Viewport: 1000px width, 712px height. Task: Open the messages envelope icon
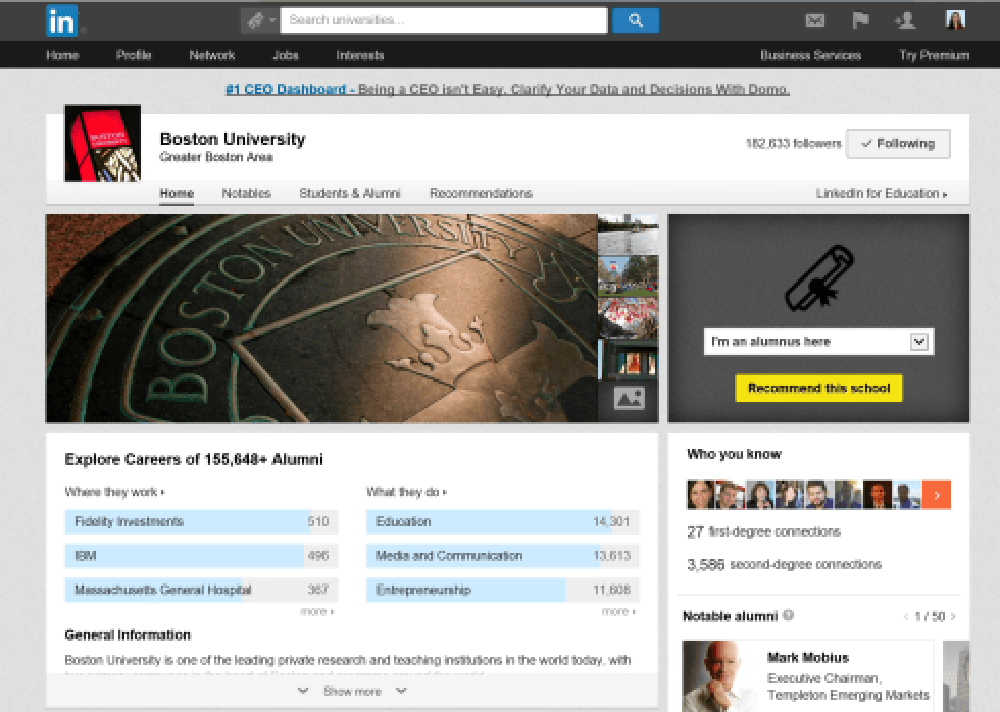815,20
